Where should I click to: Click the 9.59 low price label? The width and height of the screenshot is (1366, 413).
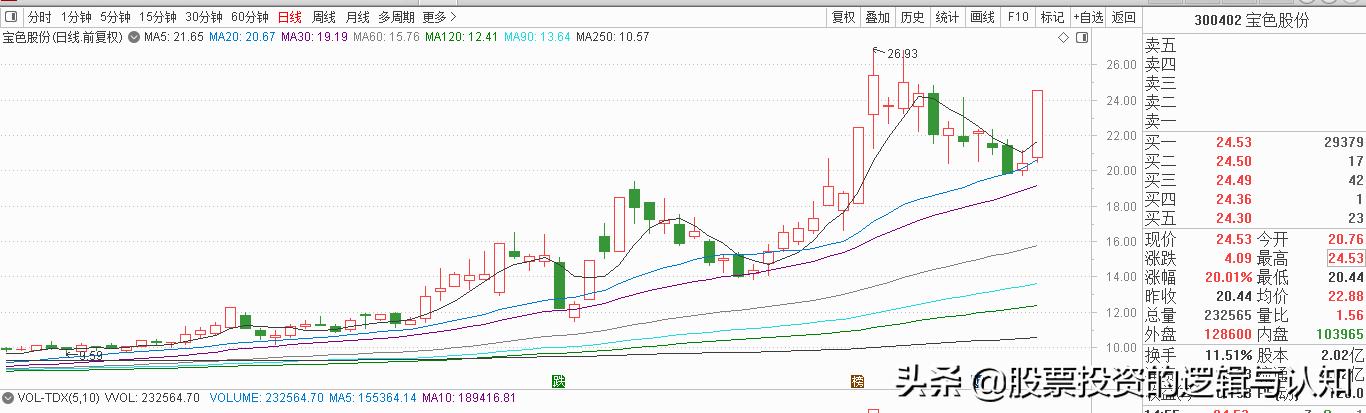pyautogui.click(x=90, y=355)
